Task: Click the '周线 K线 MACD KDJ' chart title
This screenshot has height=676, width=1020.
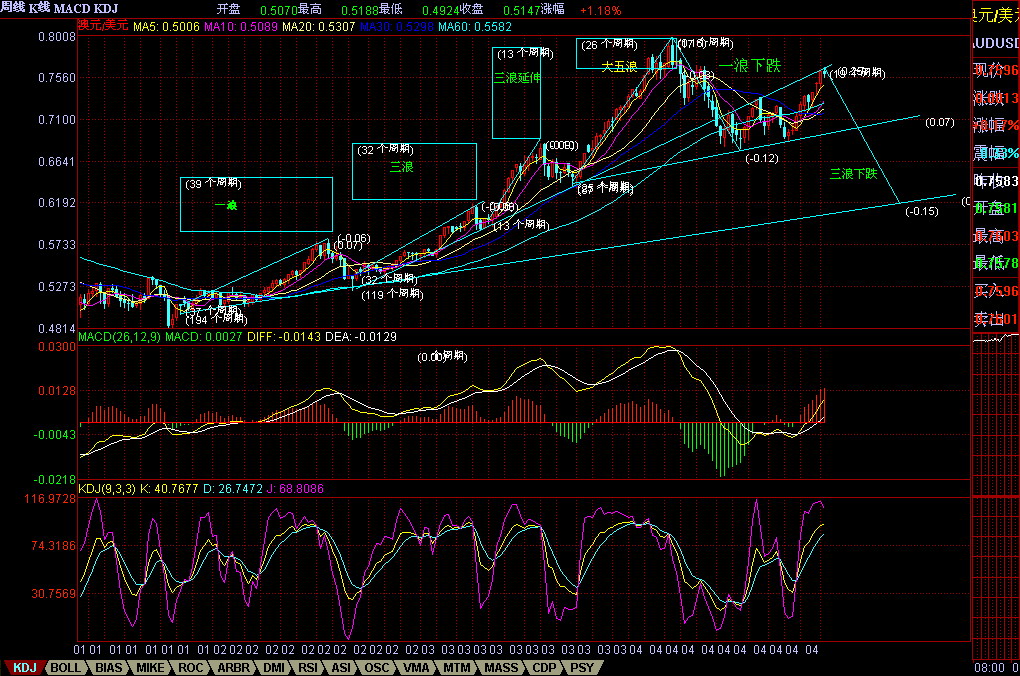Action: [x=59, y=8]
